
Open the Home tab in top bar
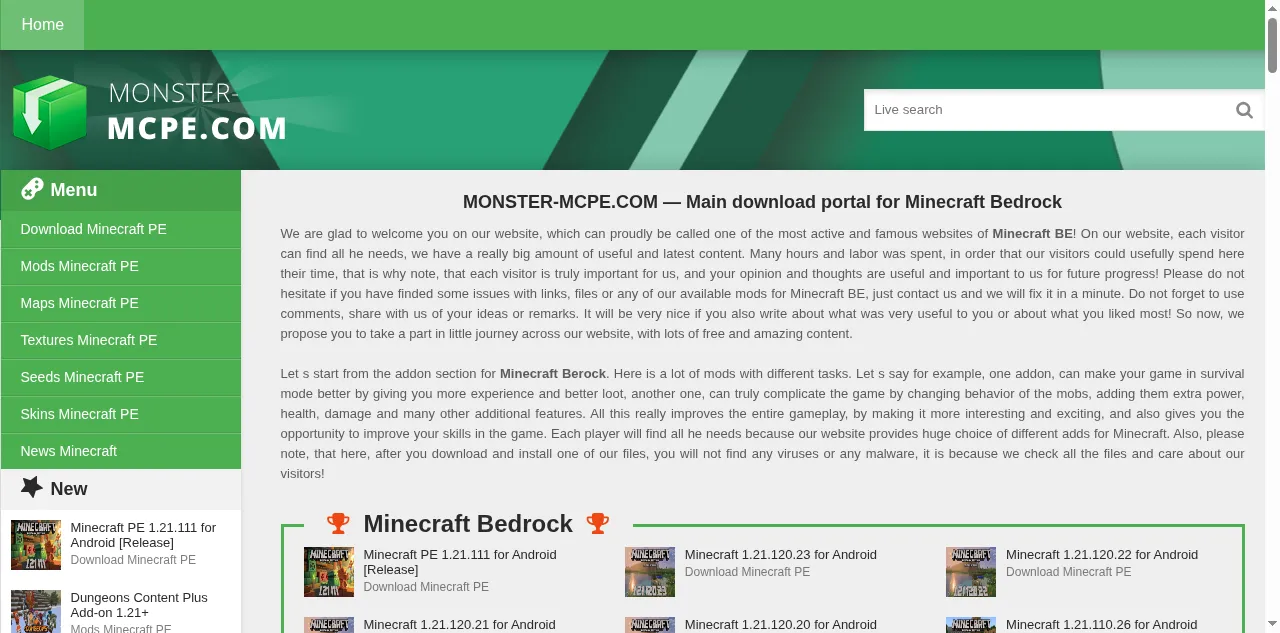[x=42, y=25]
